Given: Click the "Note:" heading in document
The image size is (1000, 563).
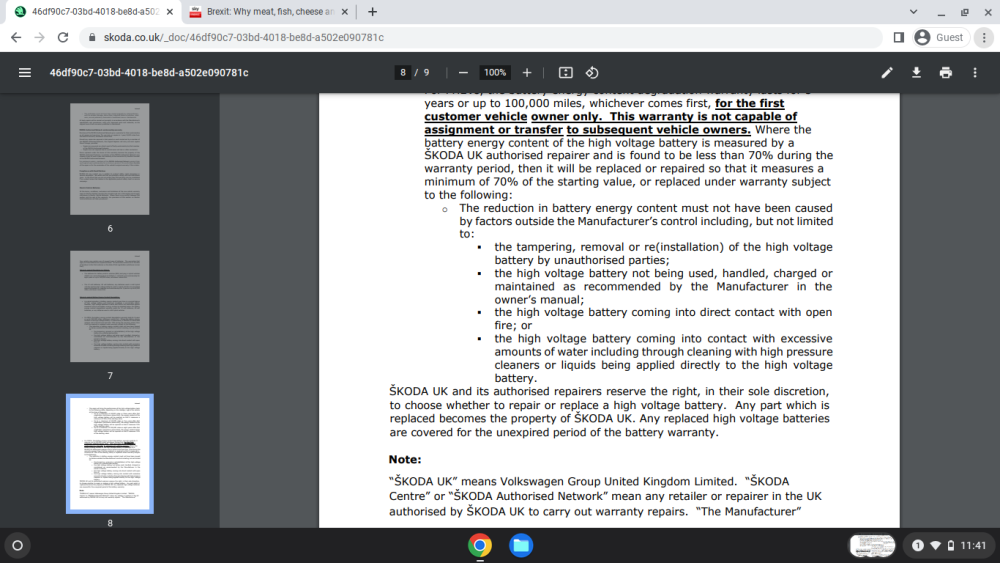Looking at the screenshot, I should click(x=405, y=459).
